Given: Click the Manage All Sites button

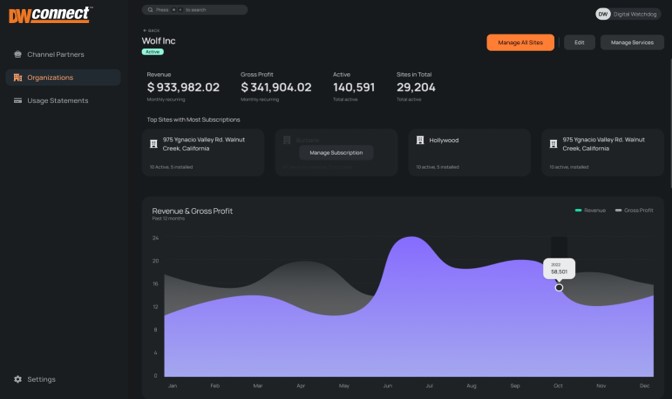Looking at the screenshot, I should [520, 42].
